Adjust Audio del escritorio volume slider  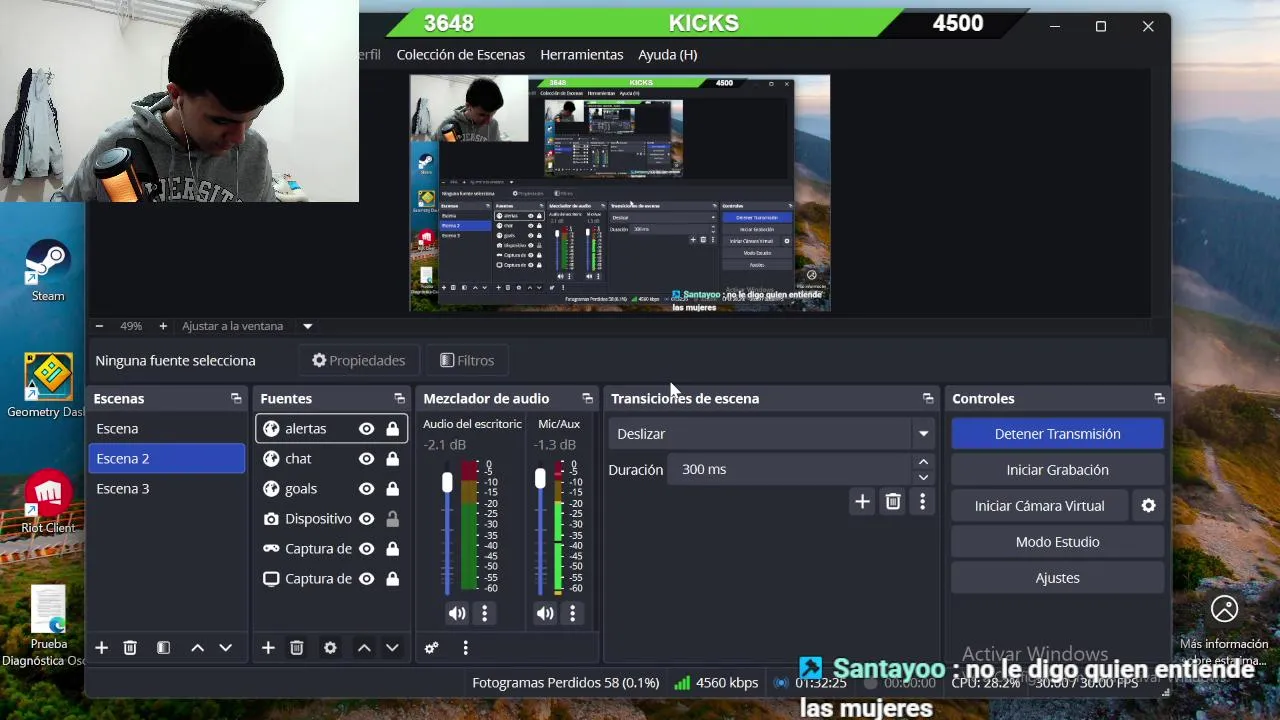click(x=447, y=482)
